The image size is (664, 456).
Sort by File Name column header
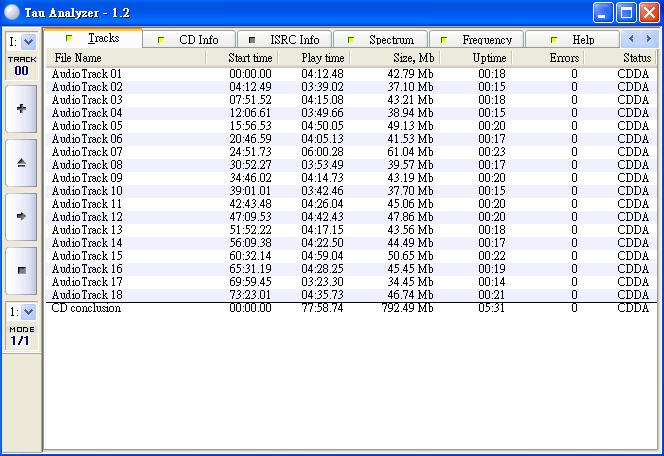click(126, 58)
